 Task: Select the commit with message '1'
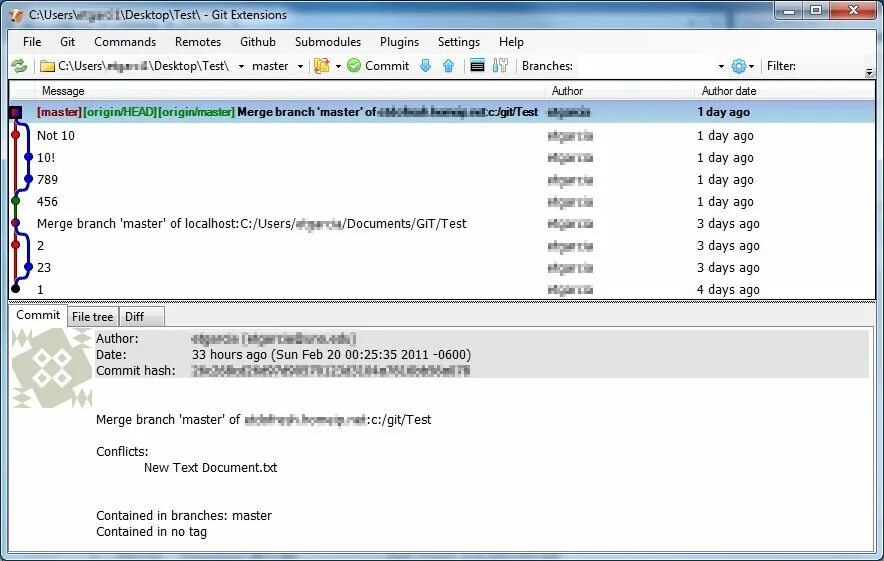[442, 289]
